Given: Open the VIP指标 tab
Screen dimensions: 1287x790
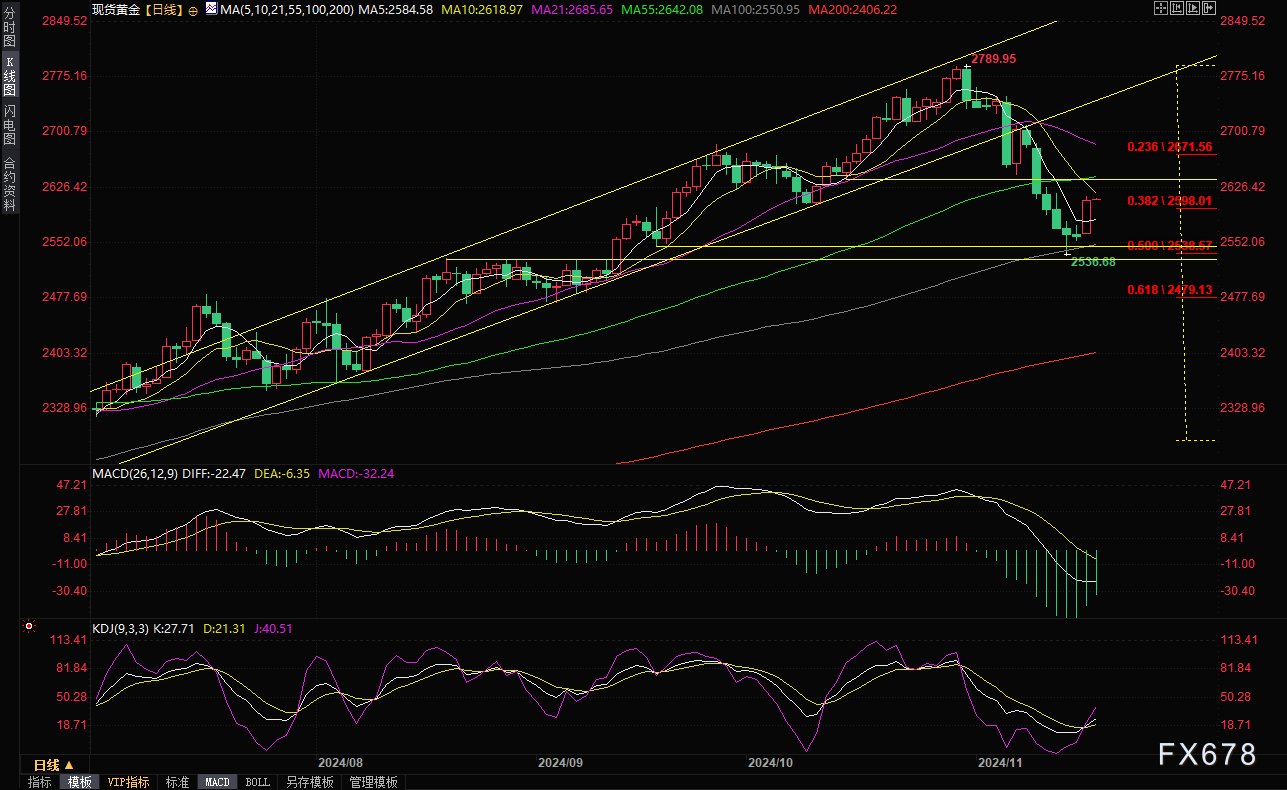Looking at the screenshot, I should [x=128, y=782].
